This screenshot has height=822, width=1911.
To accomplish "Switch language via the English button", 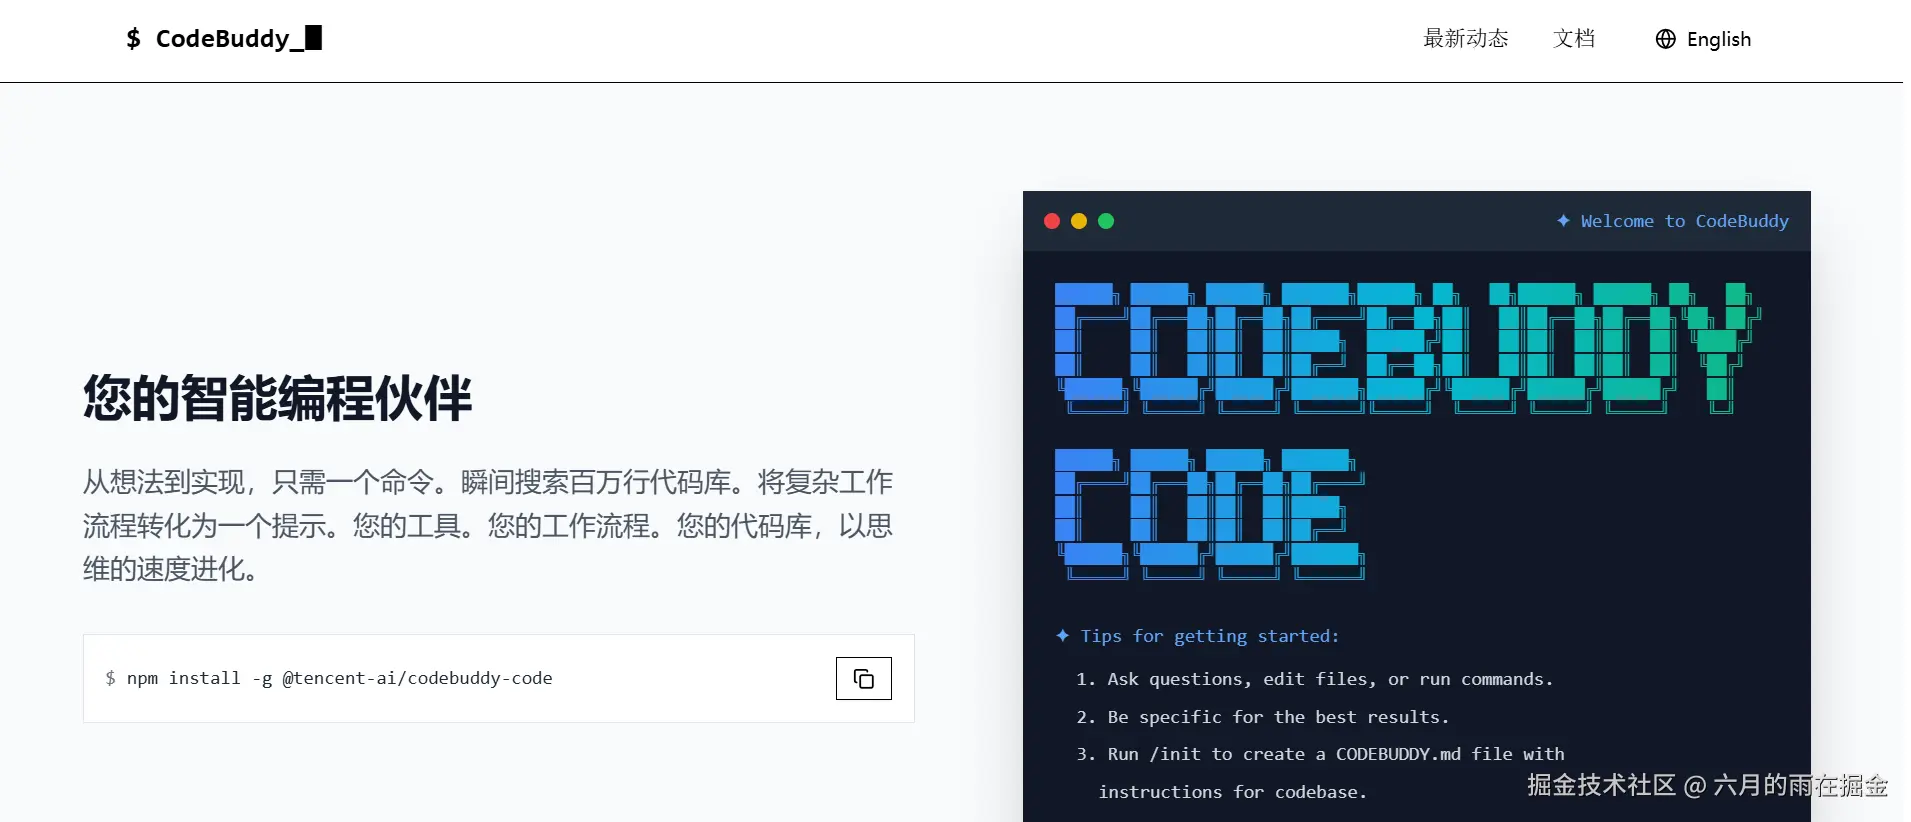I will [x=1703, y=39].
